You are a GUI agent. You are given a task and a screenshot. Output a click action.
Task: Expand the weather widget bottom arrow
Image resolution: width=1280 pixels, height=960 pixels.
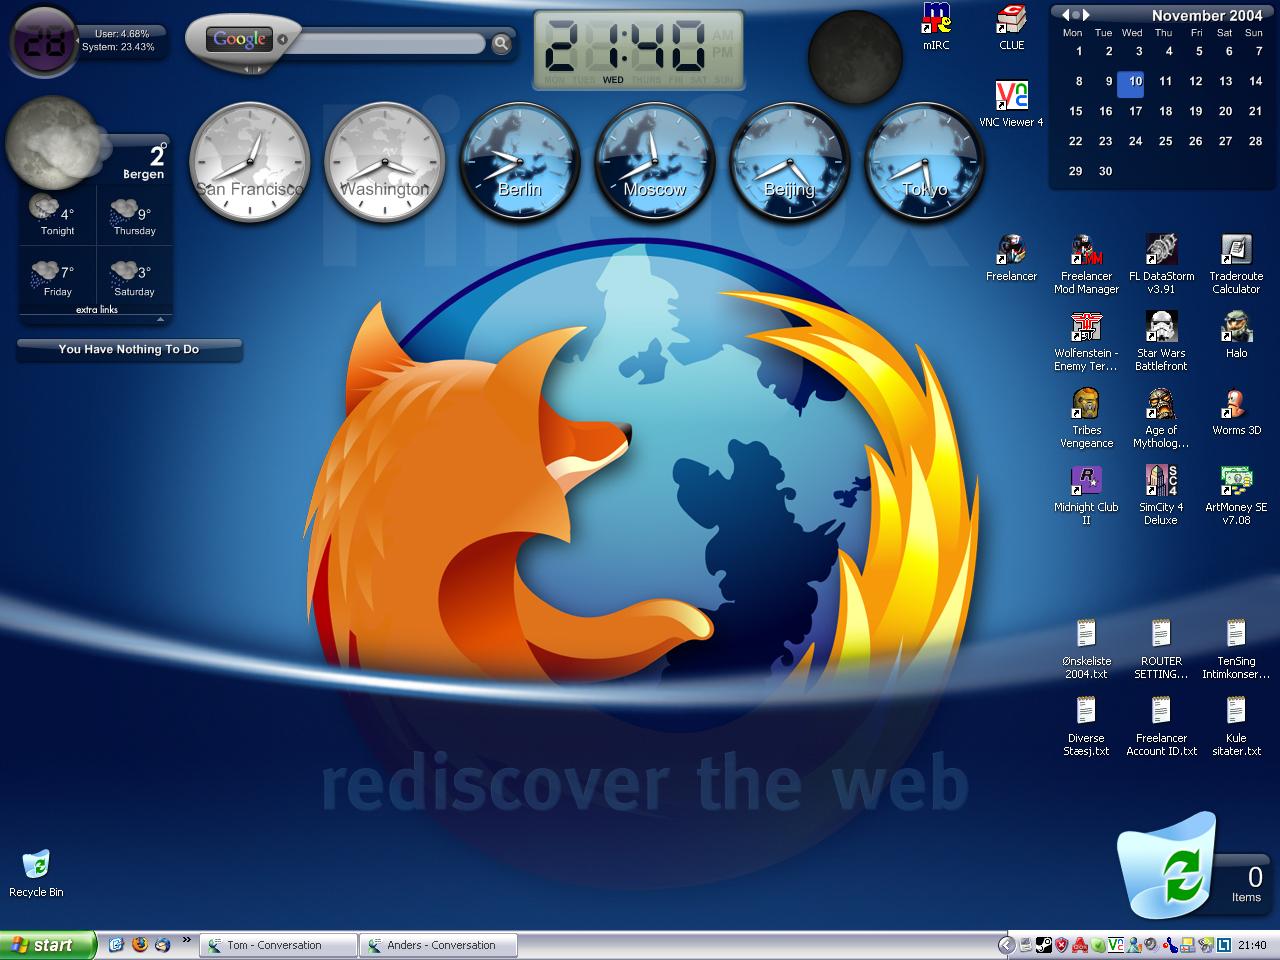point(160,319)
